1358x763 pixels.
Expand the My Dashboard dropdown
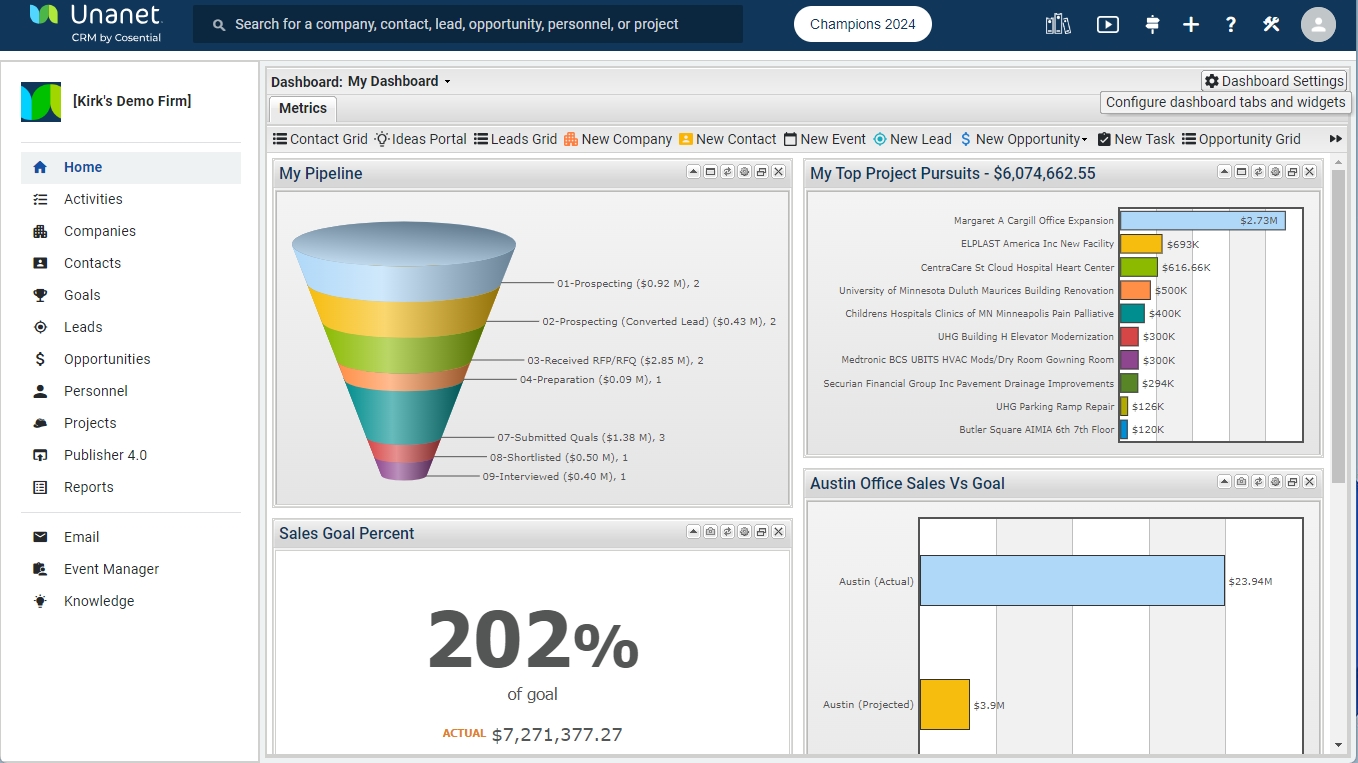coord(447,82)
